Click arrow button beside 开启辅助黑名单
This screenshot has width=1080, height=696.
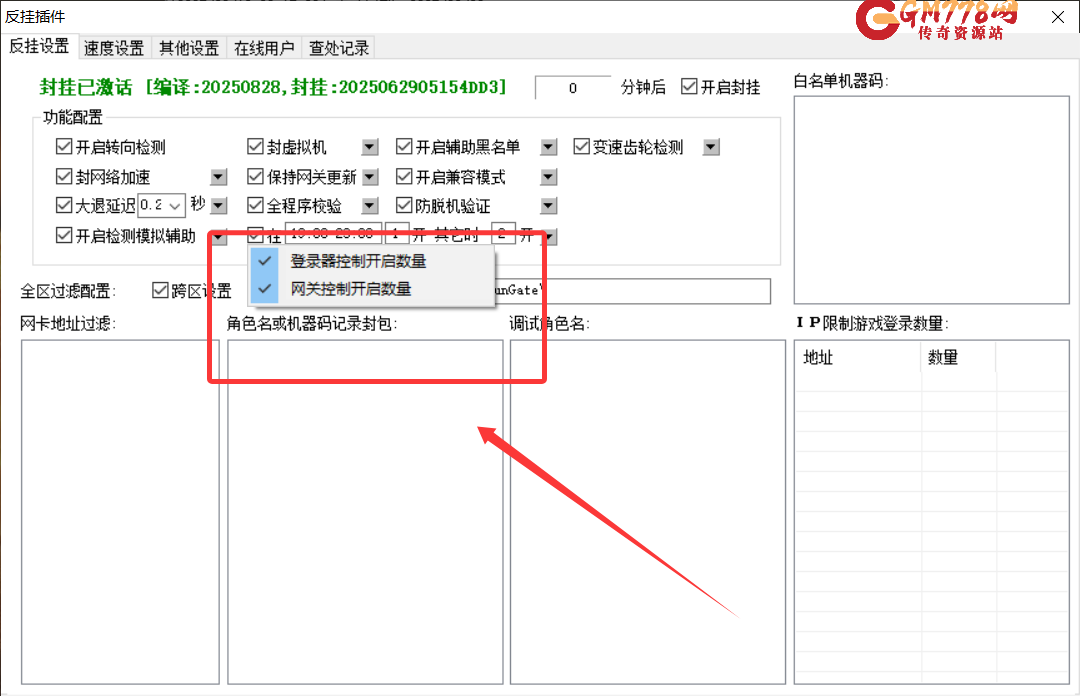[x=548, y=148]
